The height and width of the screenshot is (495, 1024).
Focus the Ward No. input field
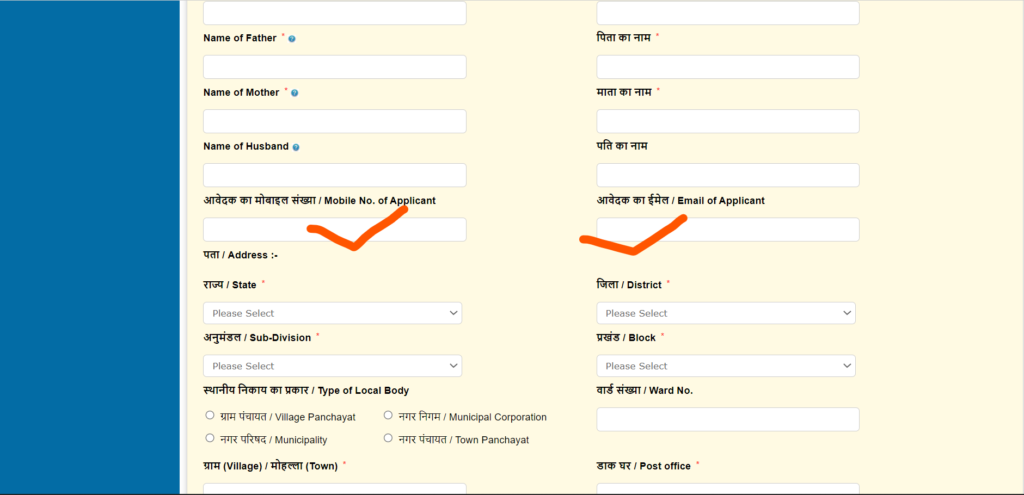click(x=728, y=419)
